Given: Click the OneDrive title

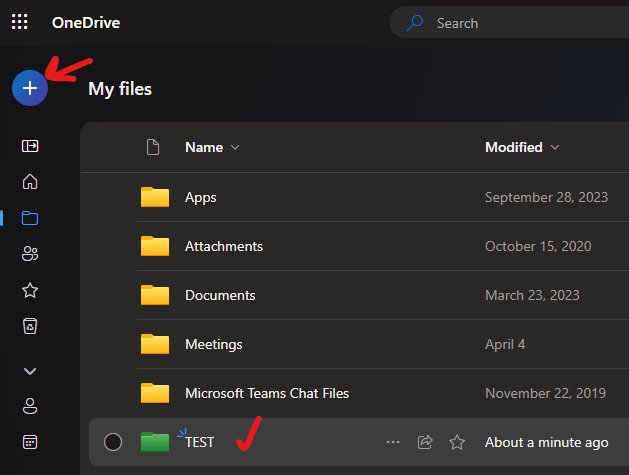Looking at the screenshot, I should [86, 23].
